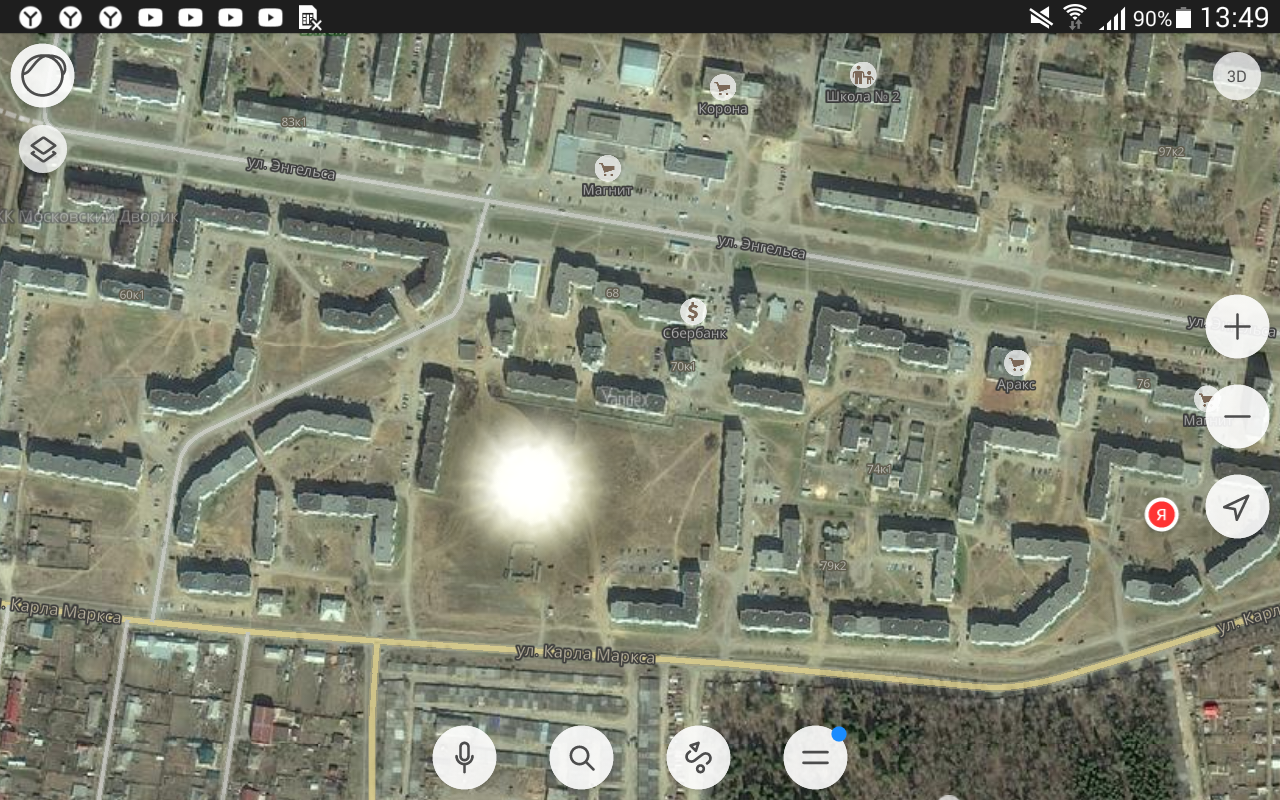Select the Сбербанк bank marker
Image resolution: width=1280 pixels, height=800 pixels.
[694, 311]
